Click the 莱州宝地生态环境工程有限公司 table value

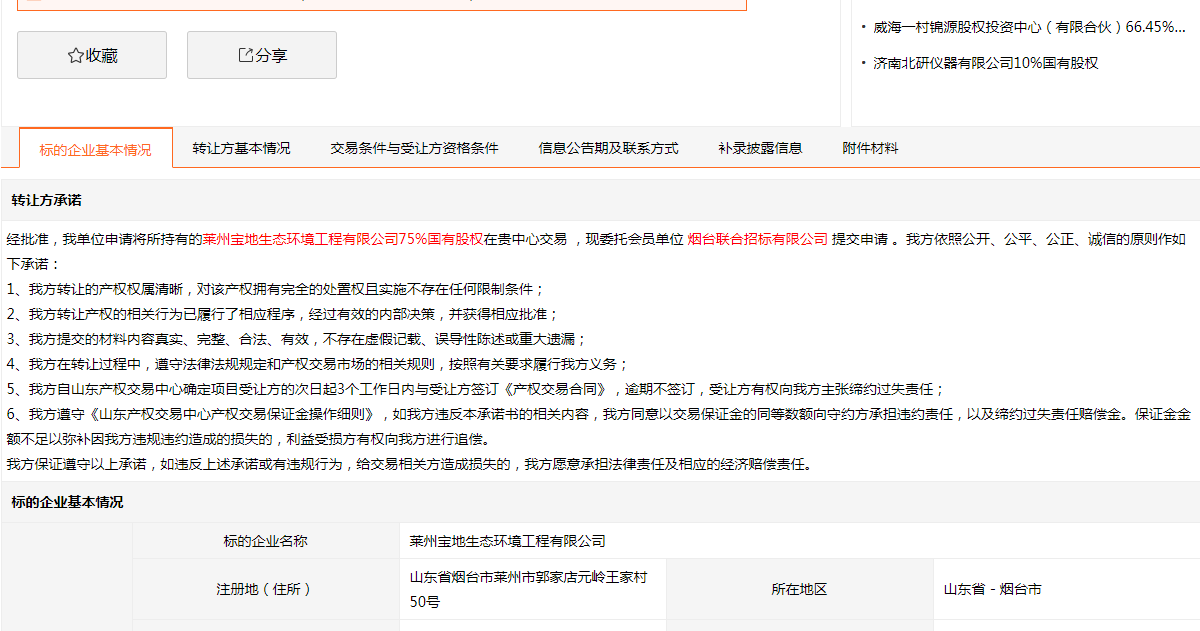[x=507, y=541]
